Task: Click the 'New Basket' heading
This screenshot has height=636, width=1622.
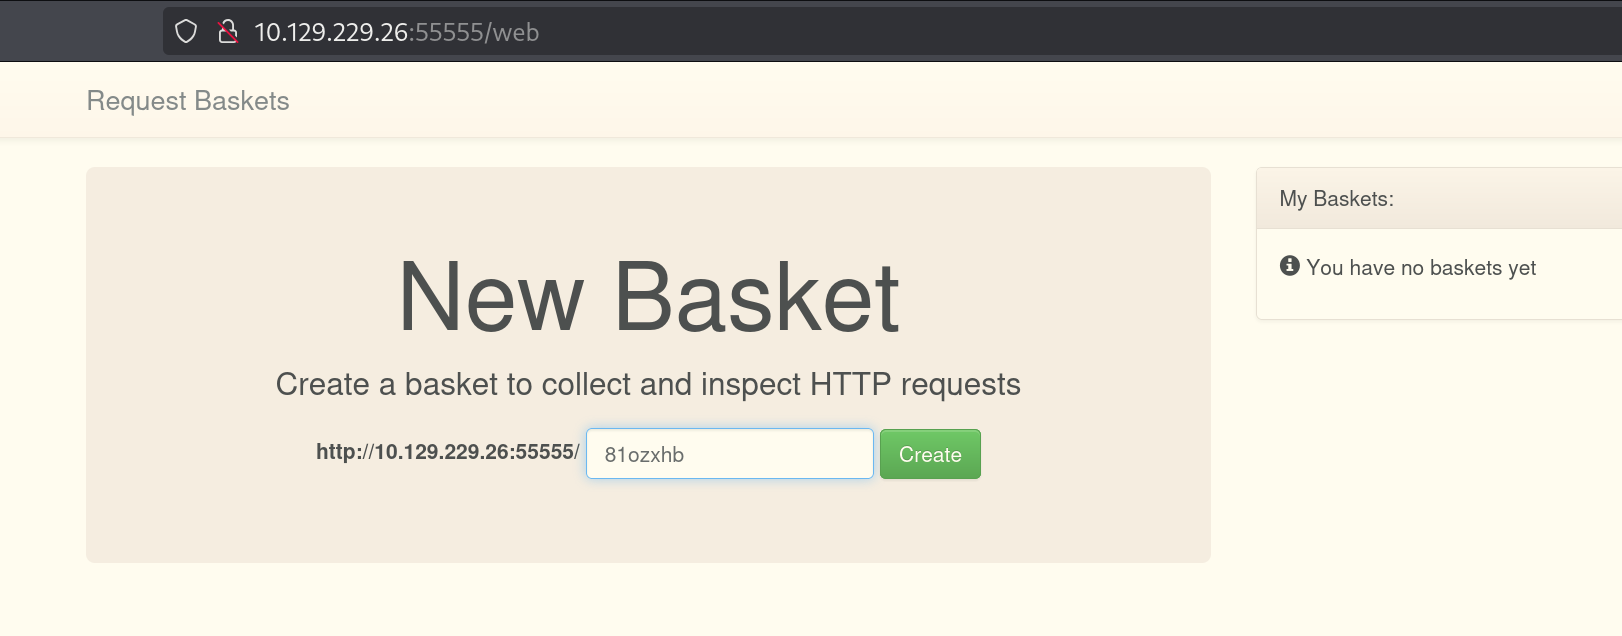Action: 648,297
